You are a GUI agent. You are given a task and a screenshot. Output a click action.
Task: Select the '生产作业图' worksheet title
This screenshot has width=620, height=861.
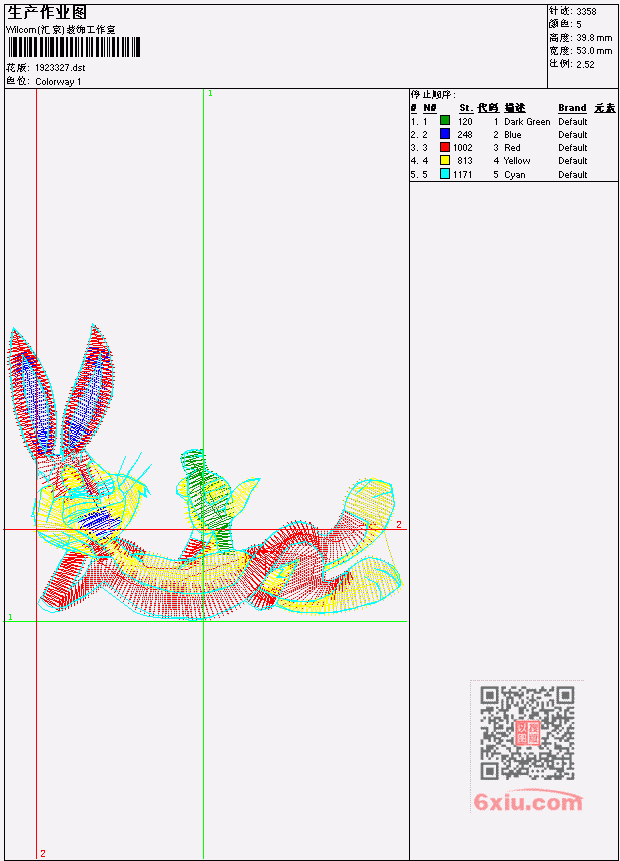click(x=47, y=13)
